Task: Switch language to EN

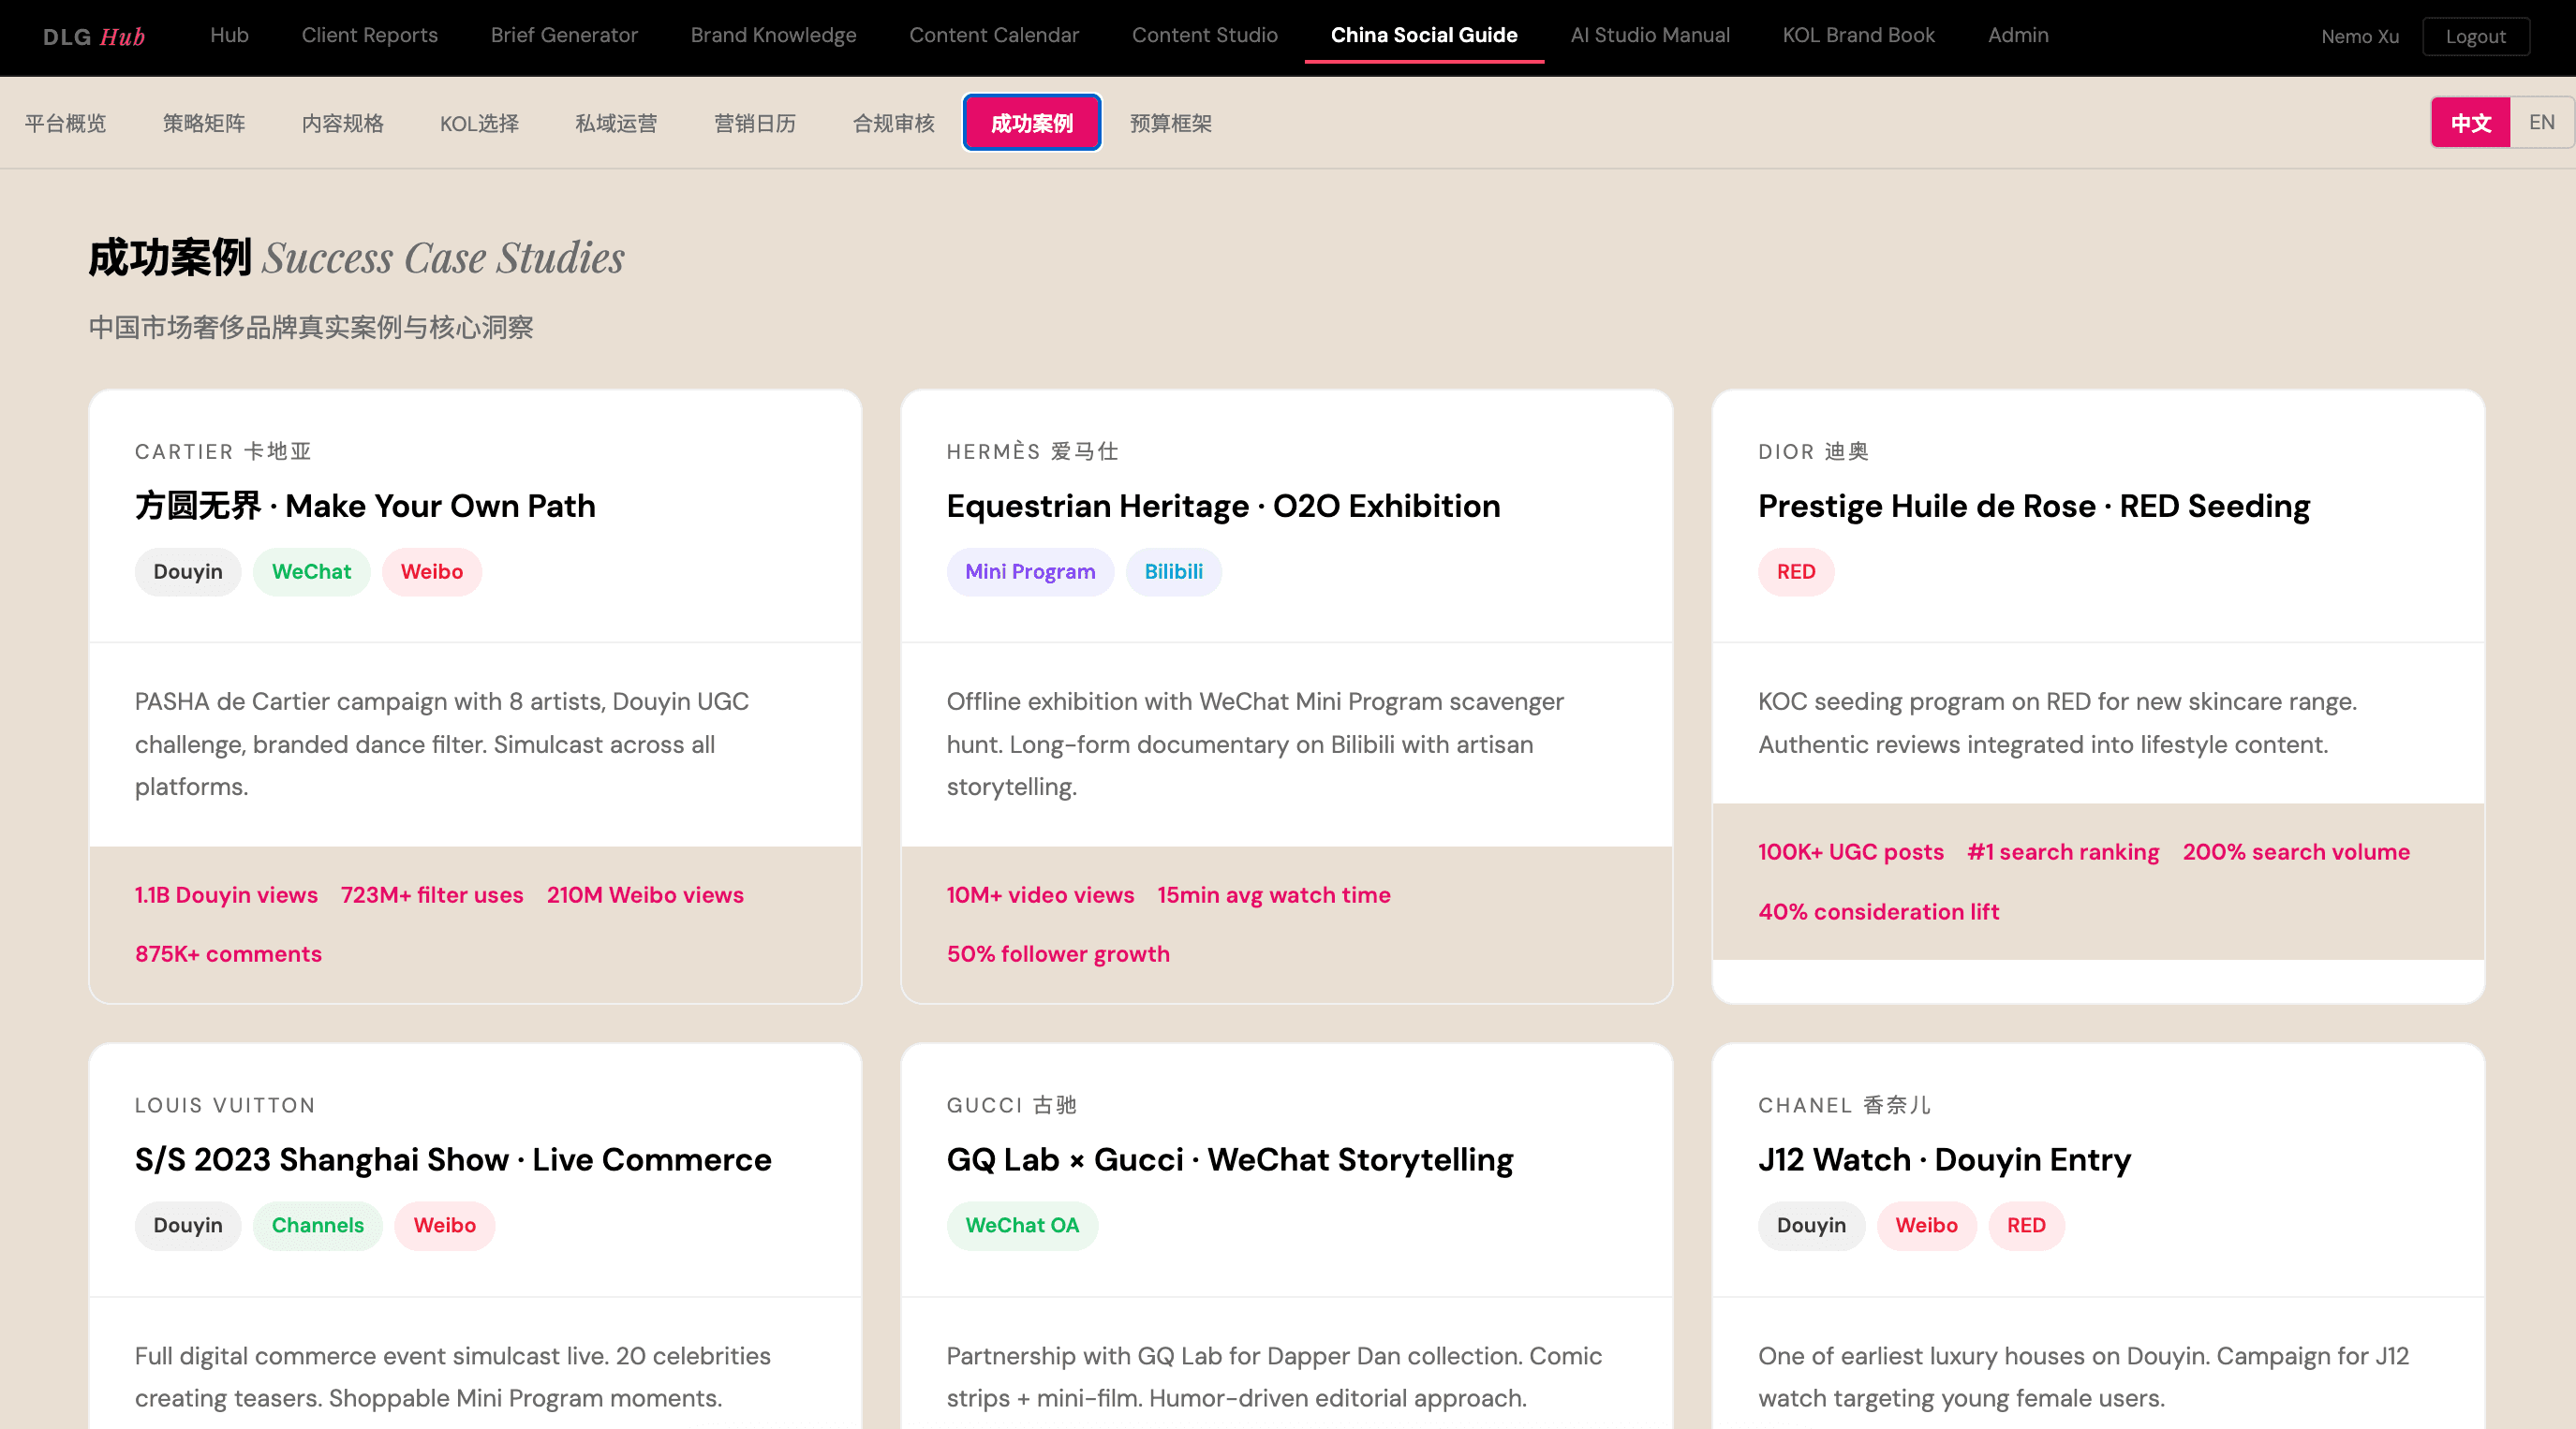Action: [x=2541, y=122]
